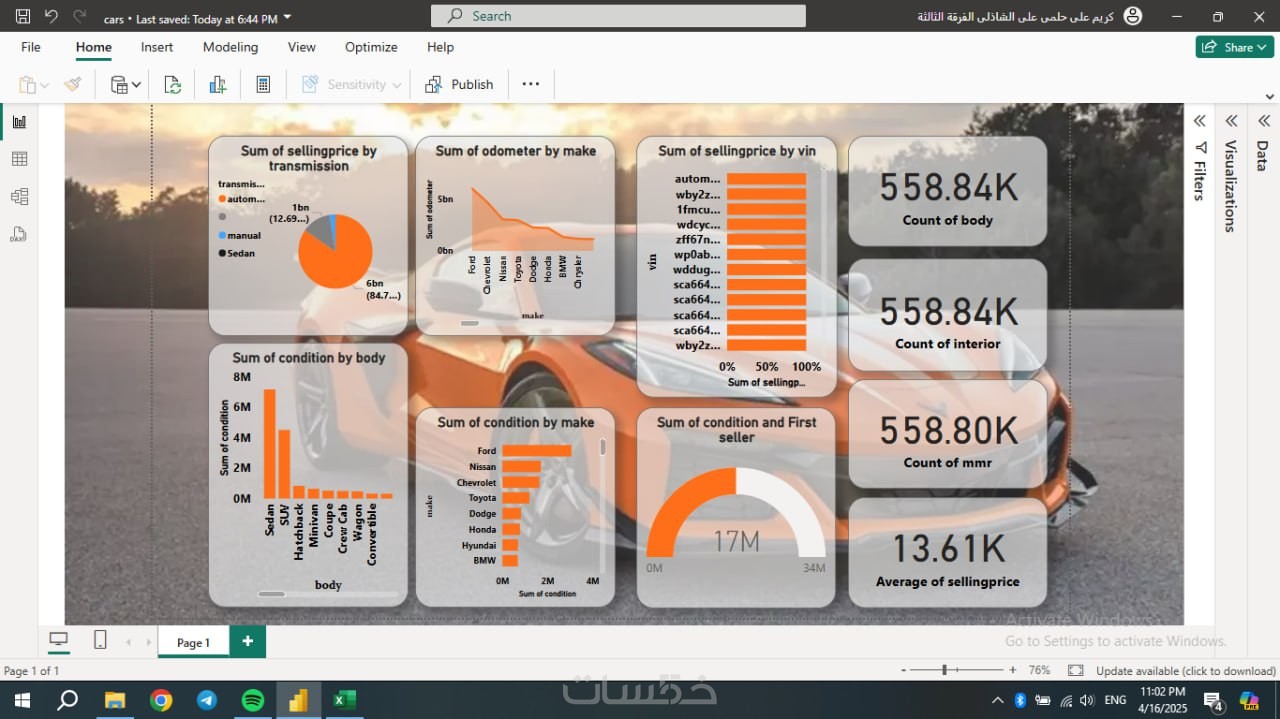Image resolution: width=1280 pixels, height=719 pixels.
Task: Select the Insert ribbon tab
Action: 157,47
